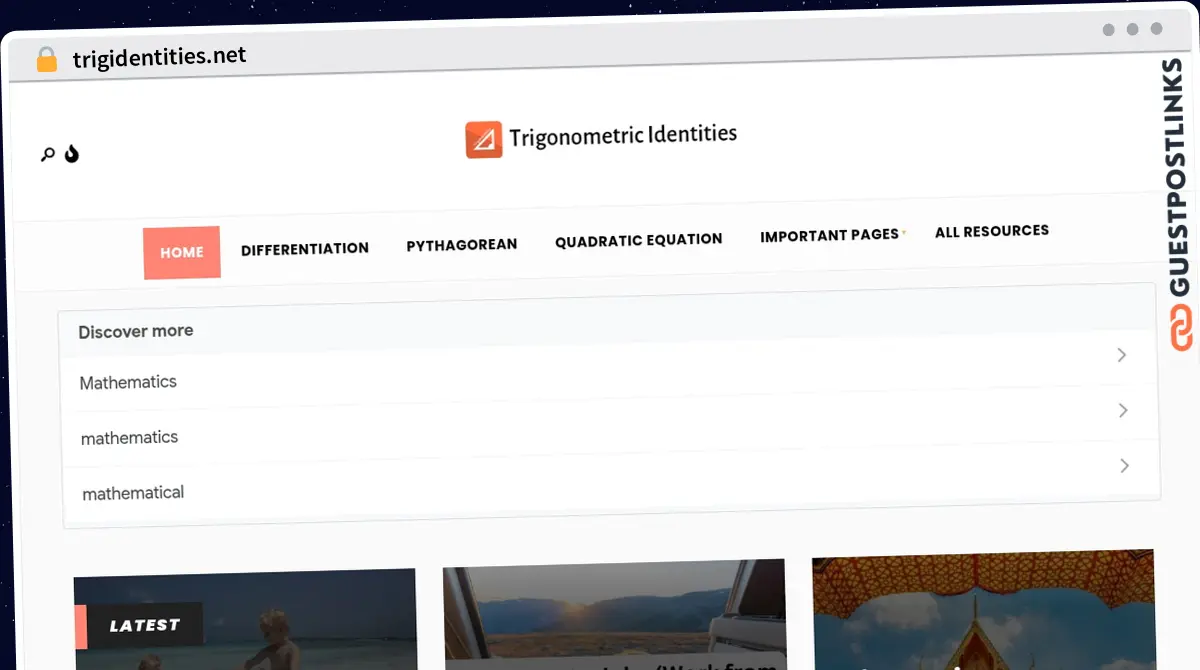Expand the capitalized Mathematics row chevron
1200x670 pixels.
1122,355
